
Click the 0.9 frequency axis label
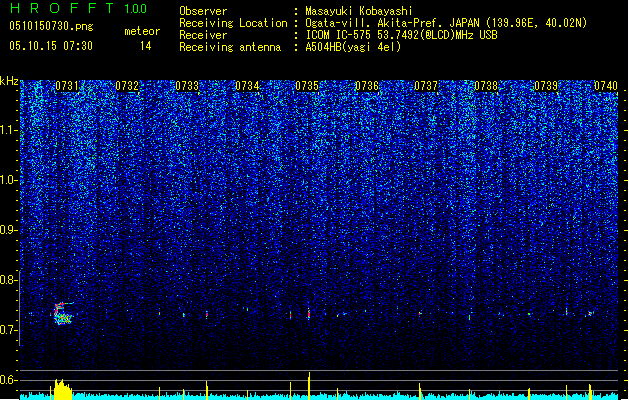[9, 230]
